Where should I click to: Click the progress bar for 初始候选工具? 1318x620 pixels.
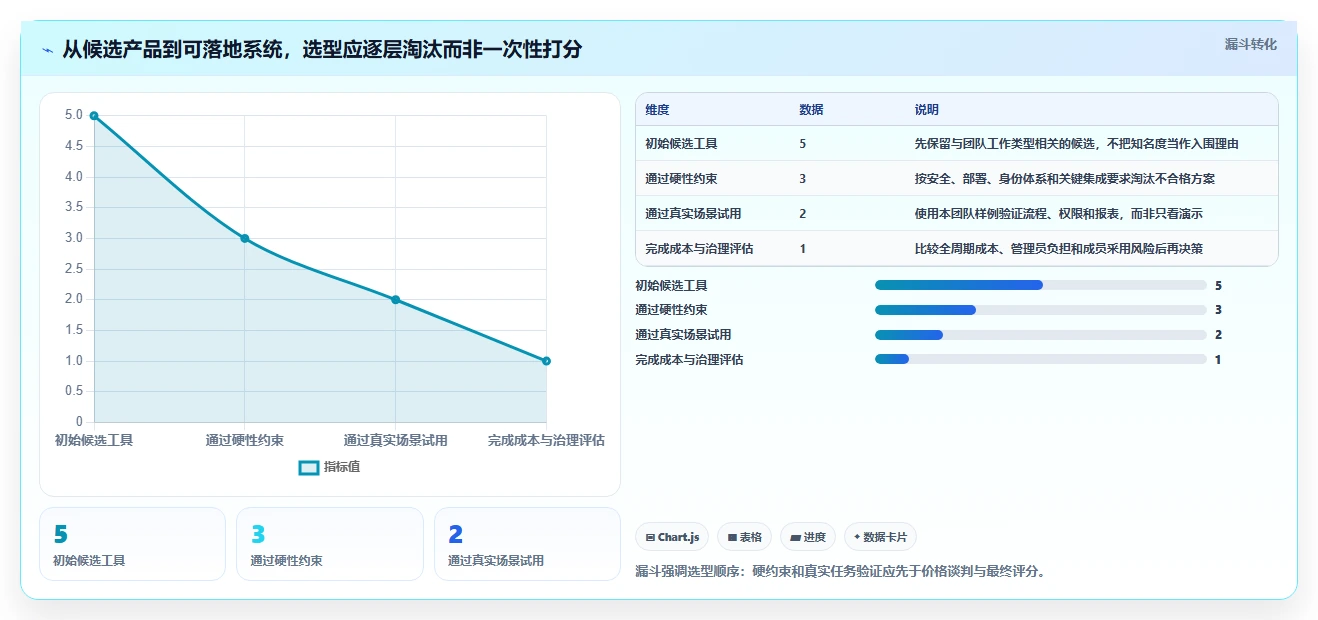coord(1041,285)
